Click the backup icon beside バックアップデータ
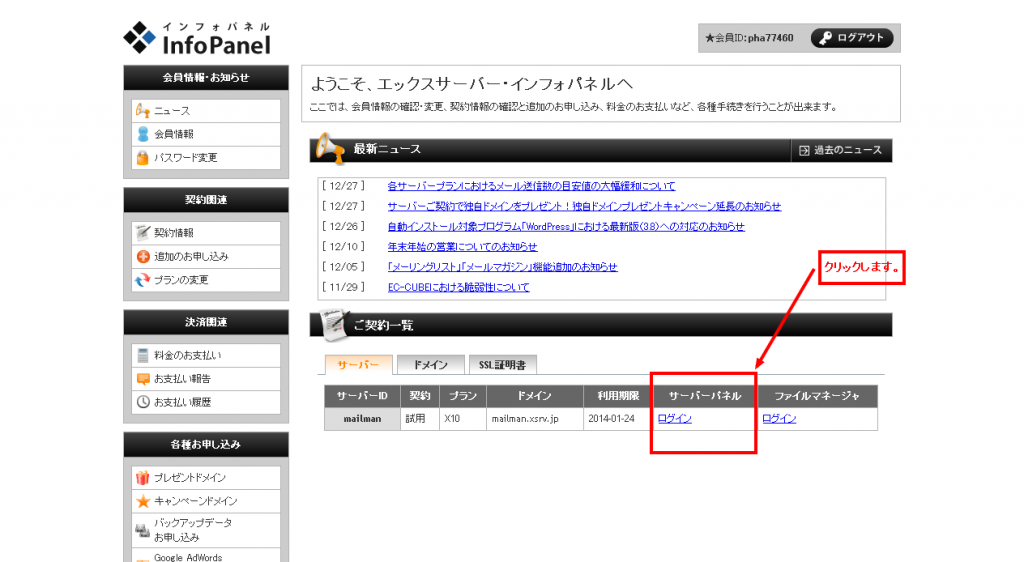The image size is (1024, 562). pos(142,529)
